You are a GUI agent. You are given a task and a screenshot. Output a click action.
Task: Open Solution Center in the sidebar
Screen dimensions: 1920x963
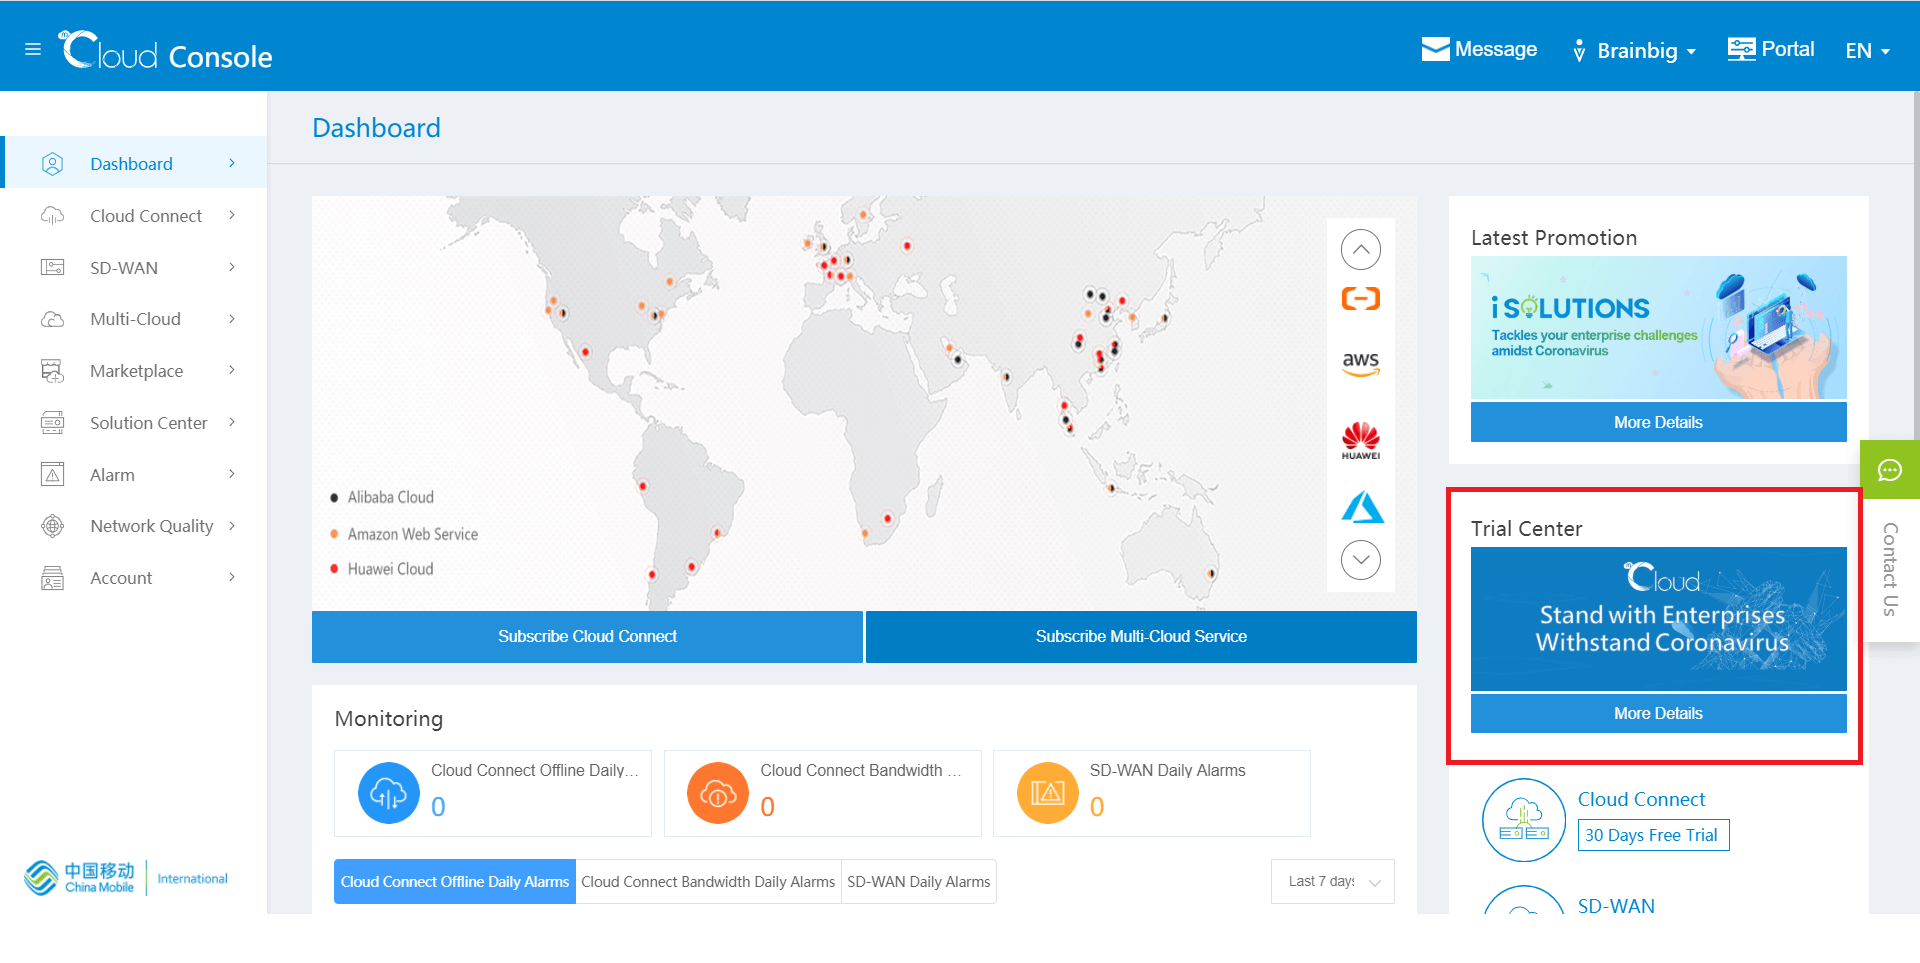(x=136, y=423)
